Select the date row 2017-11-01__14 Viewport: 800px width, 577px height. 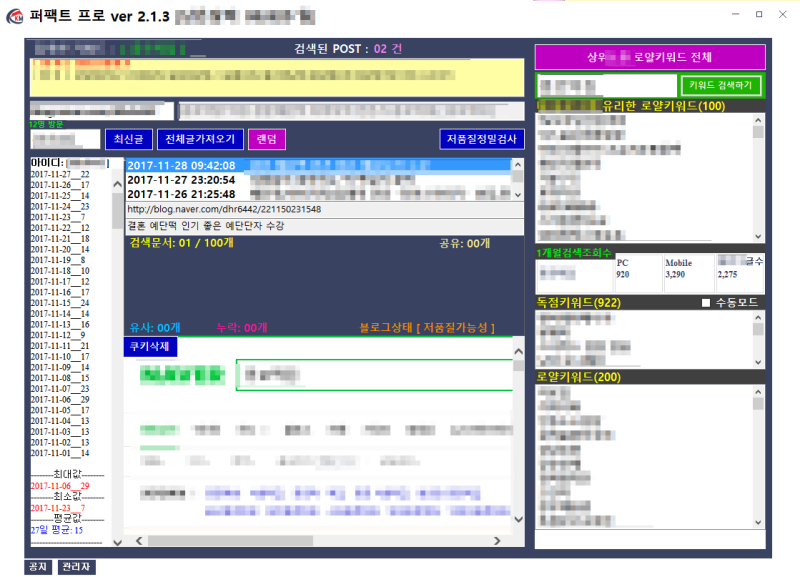(x=60, y=453)
